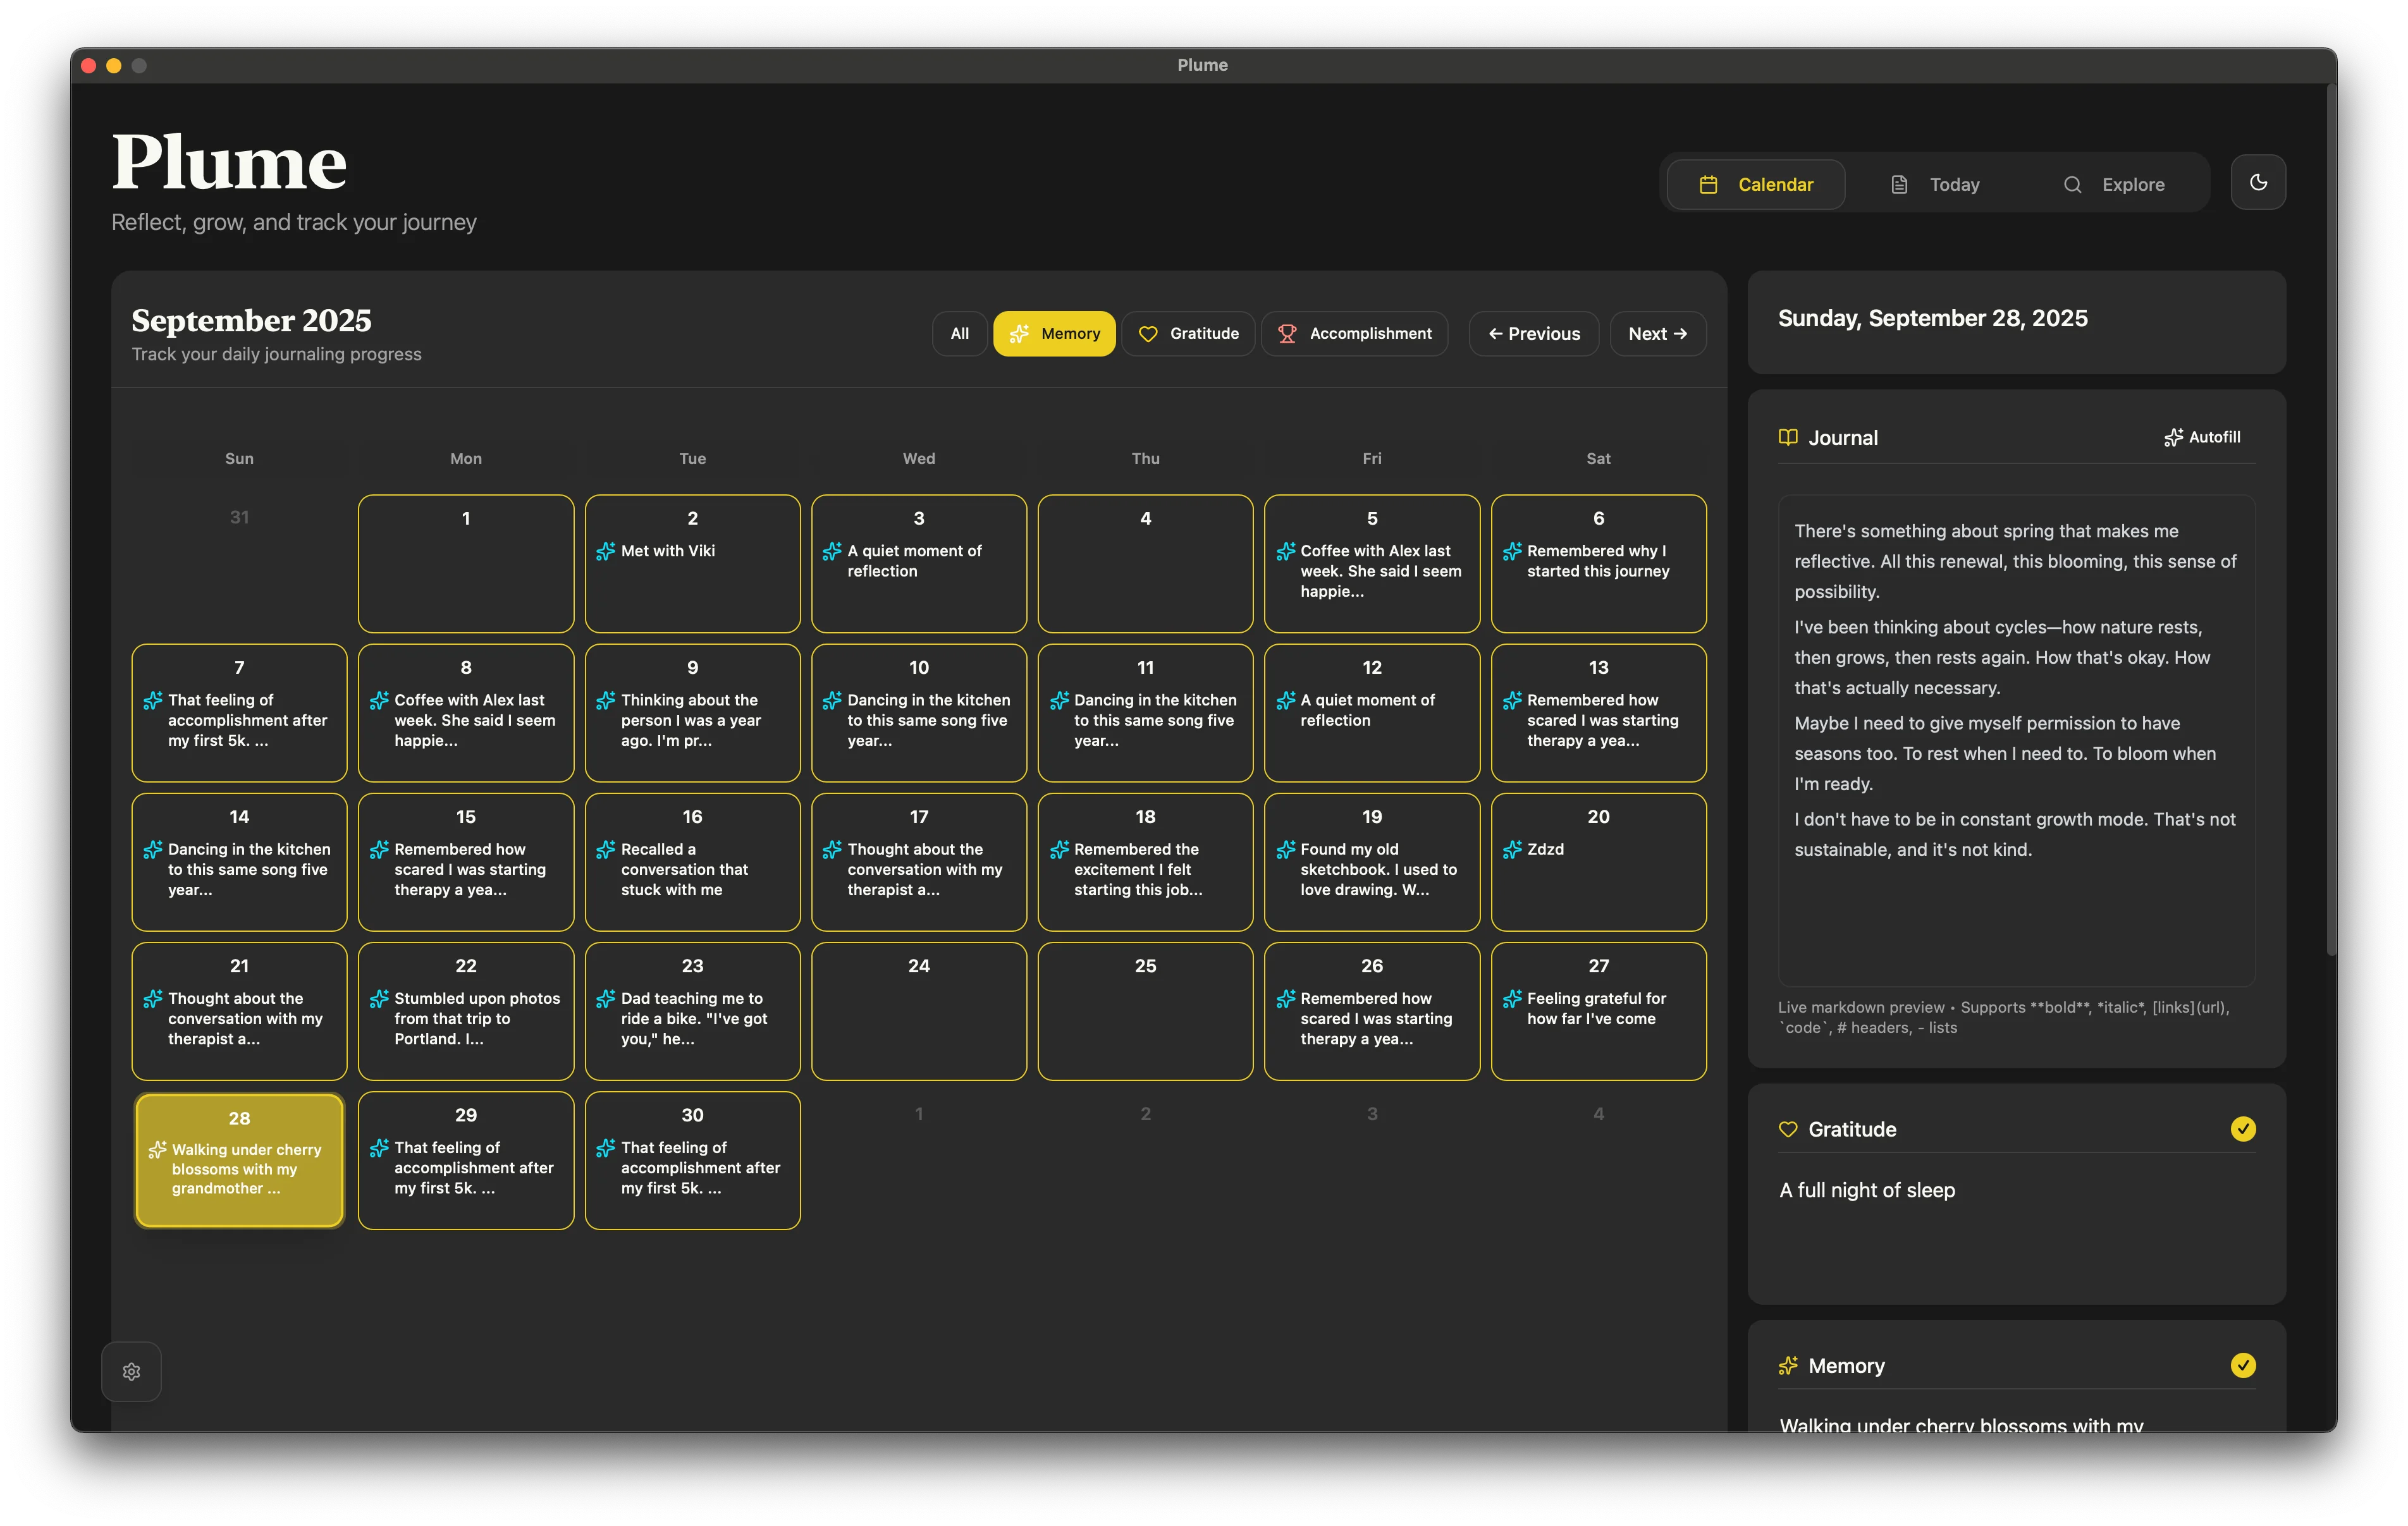This screenshot has width=2408, height=1526.
Task: Switch filter to All entries
Action: pyautogui.click(x=959, y=334)
